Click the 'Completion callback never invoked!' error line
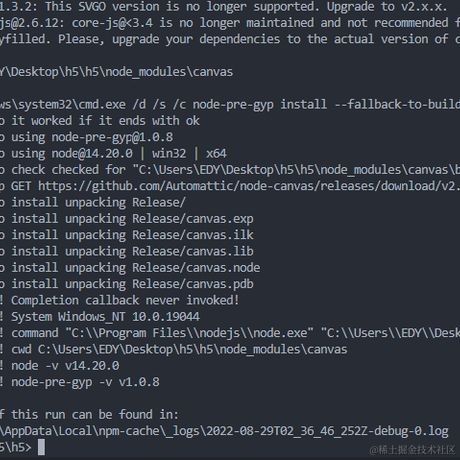This screenshot has width=460, height=460. point(120,300)
